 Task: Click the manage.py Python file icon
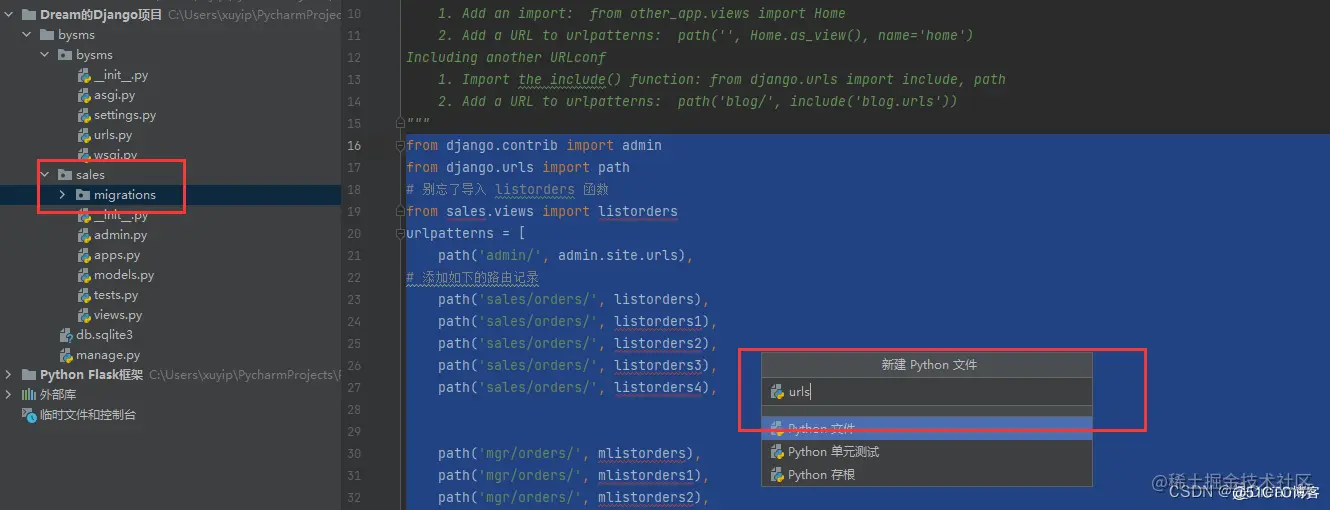click(67, 355)
